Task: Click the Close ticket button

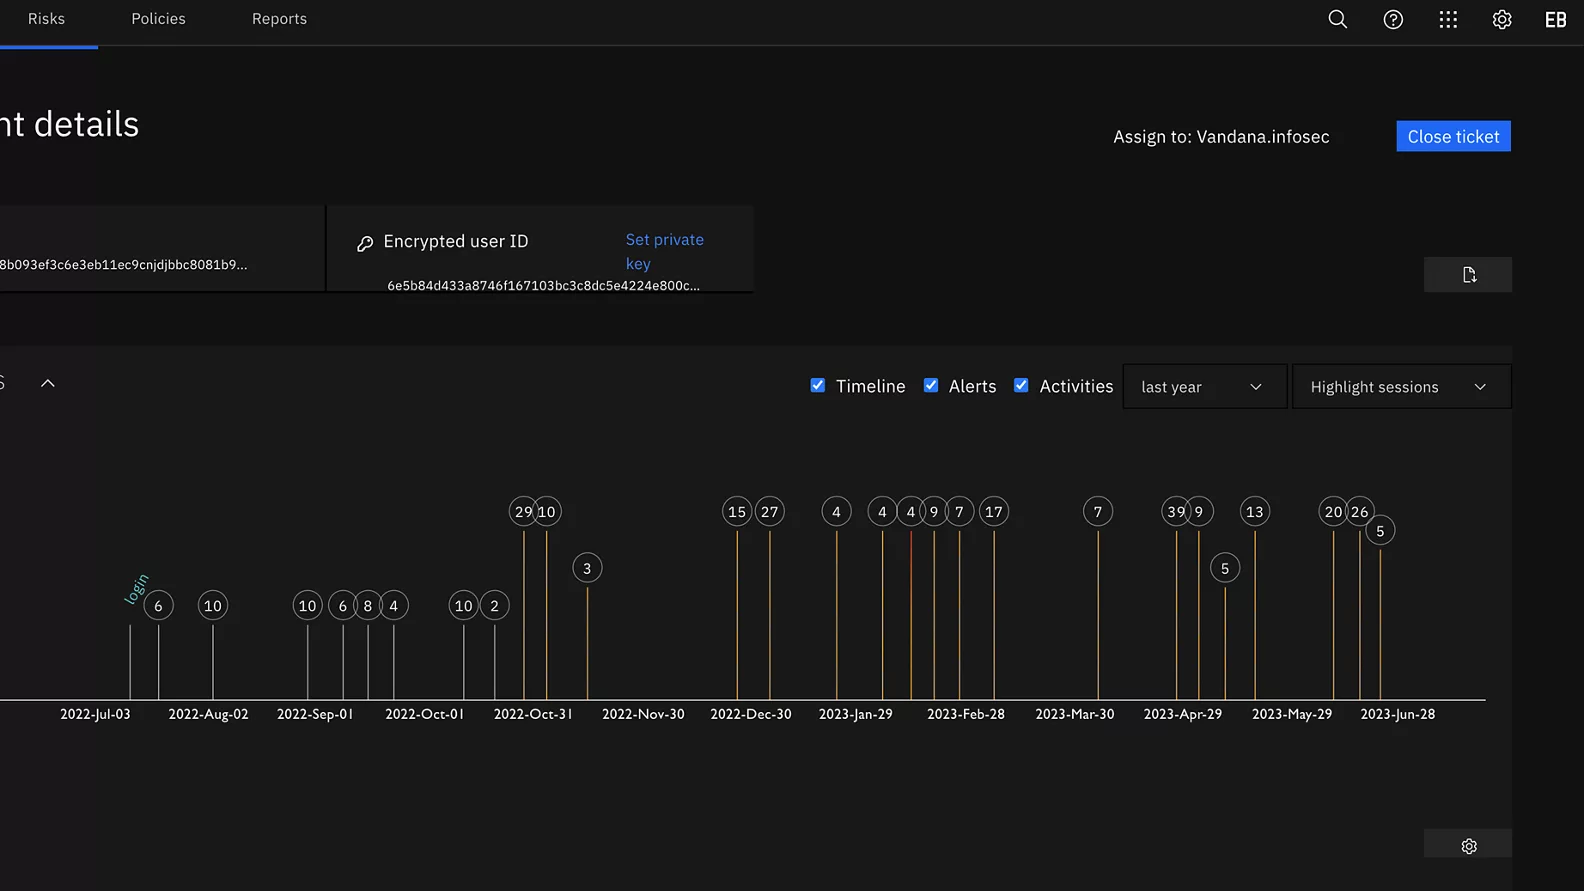Action: (x=1453, y=136)
